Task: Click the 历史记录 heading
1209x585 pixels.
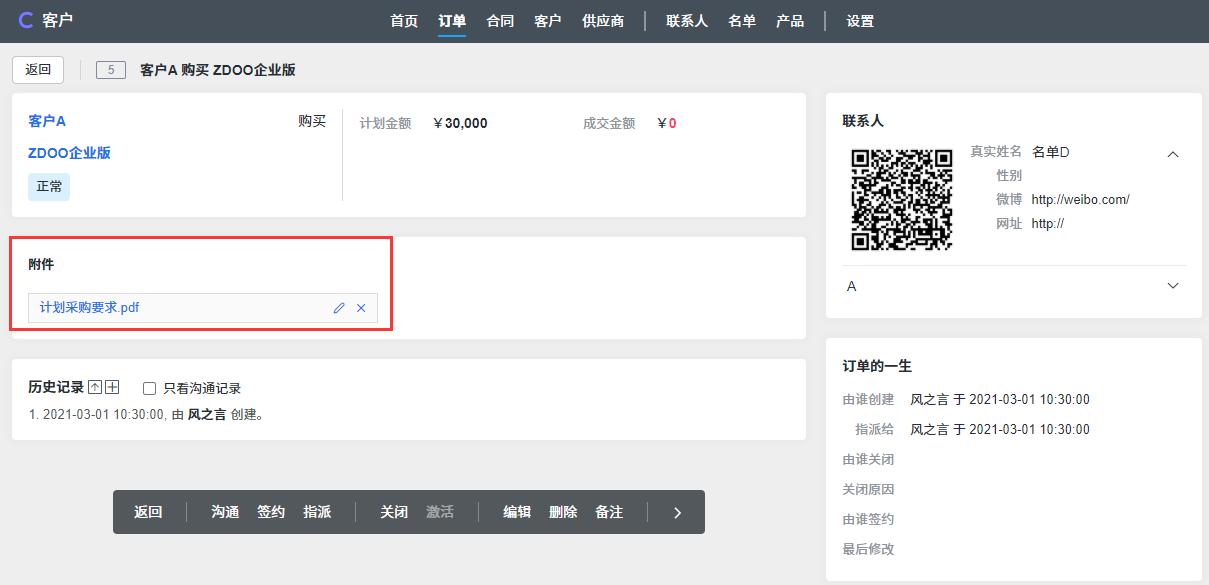Action: coord(56,388)
